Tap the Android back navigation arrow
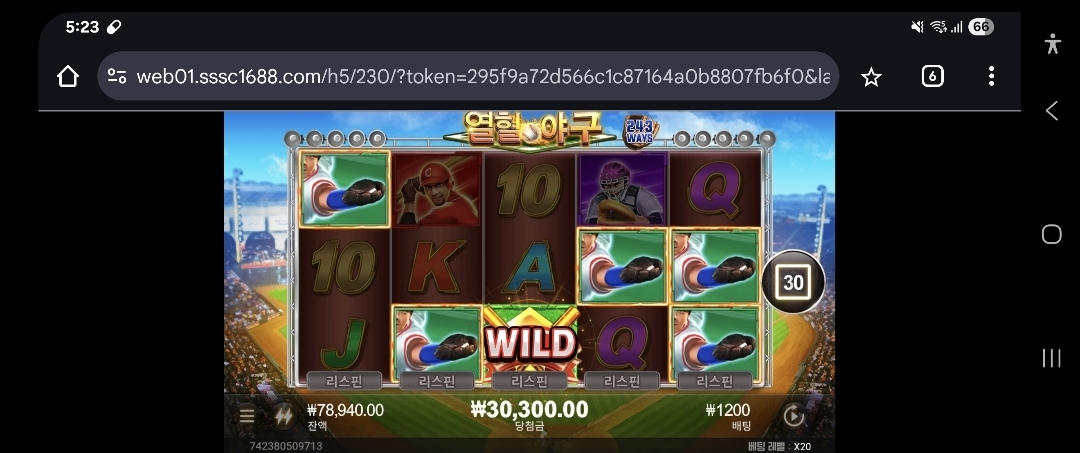Screen dimensions: 1080x453 point(1051,110)
